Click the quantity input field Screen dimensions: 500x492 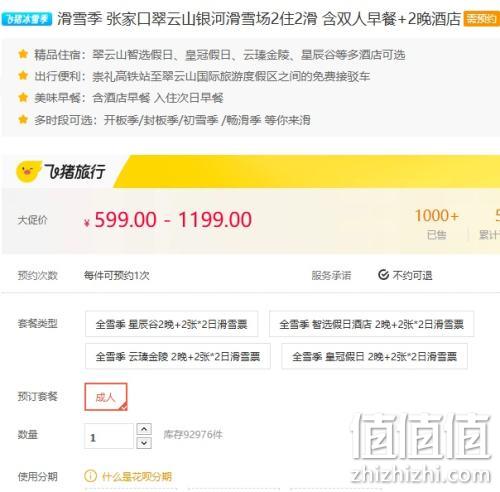click(x=109, y=436)
